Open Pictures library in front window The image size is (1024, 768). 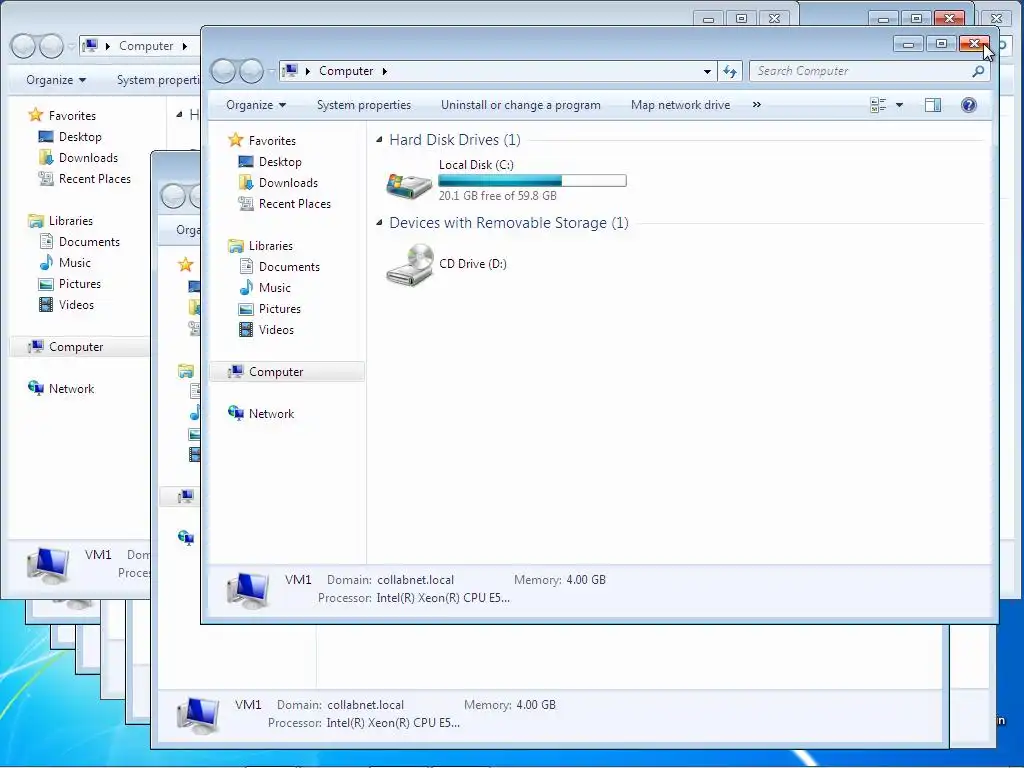(x=280, y=309)
